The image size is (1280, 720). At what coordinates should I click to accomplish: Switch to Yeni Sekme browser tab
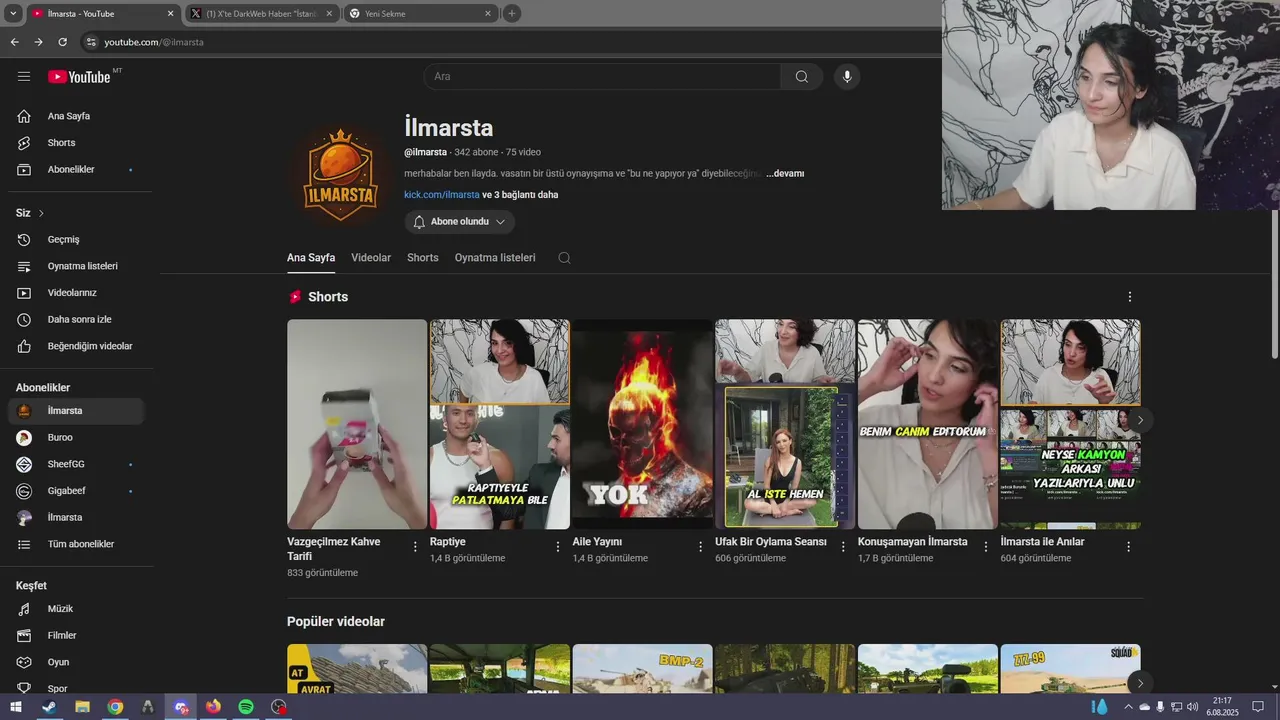click(420, 14)
